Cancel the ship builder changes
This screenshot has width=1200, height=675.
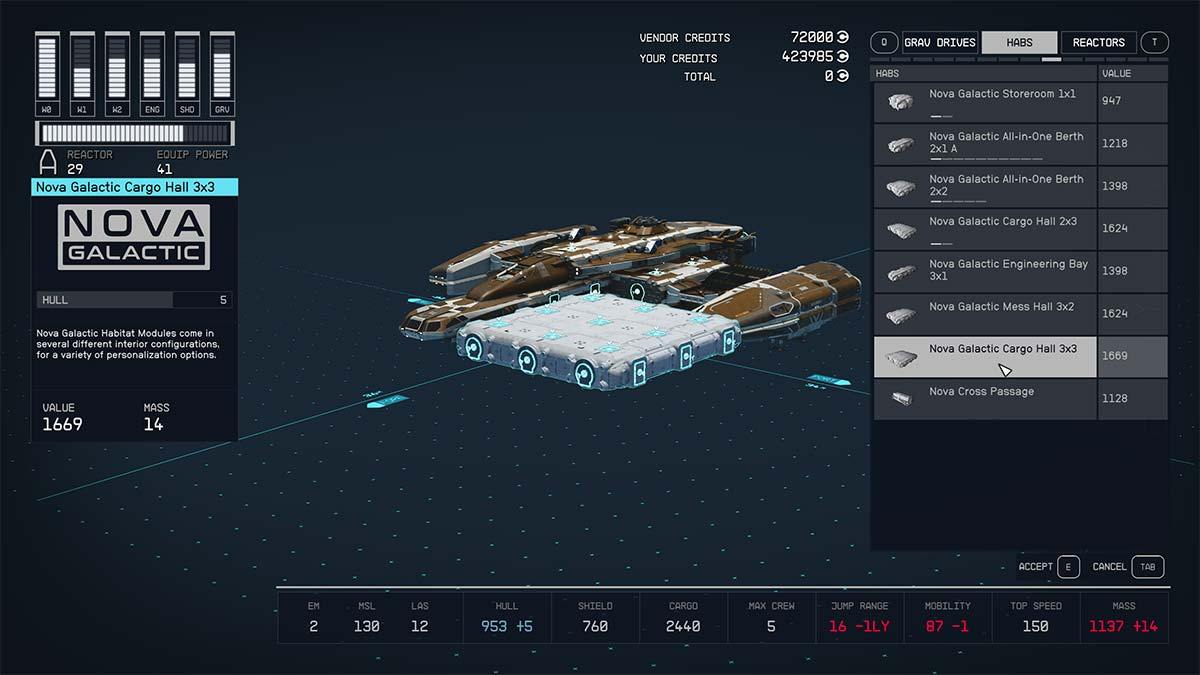click(x=1109, y=567)
